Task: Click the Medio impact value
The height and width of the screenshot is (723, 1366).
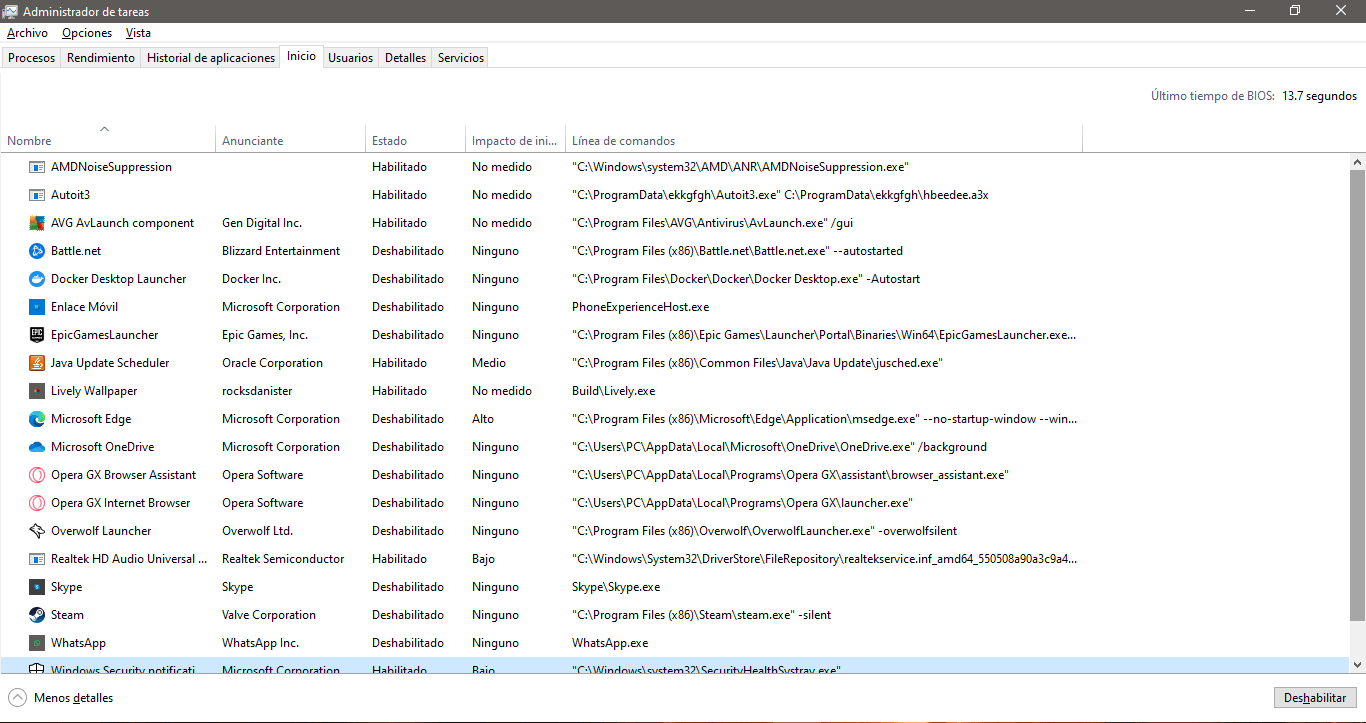Action: 489,363
